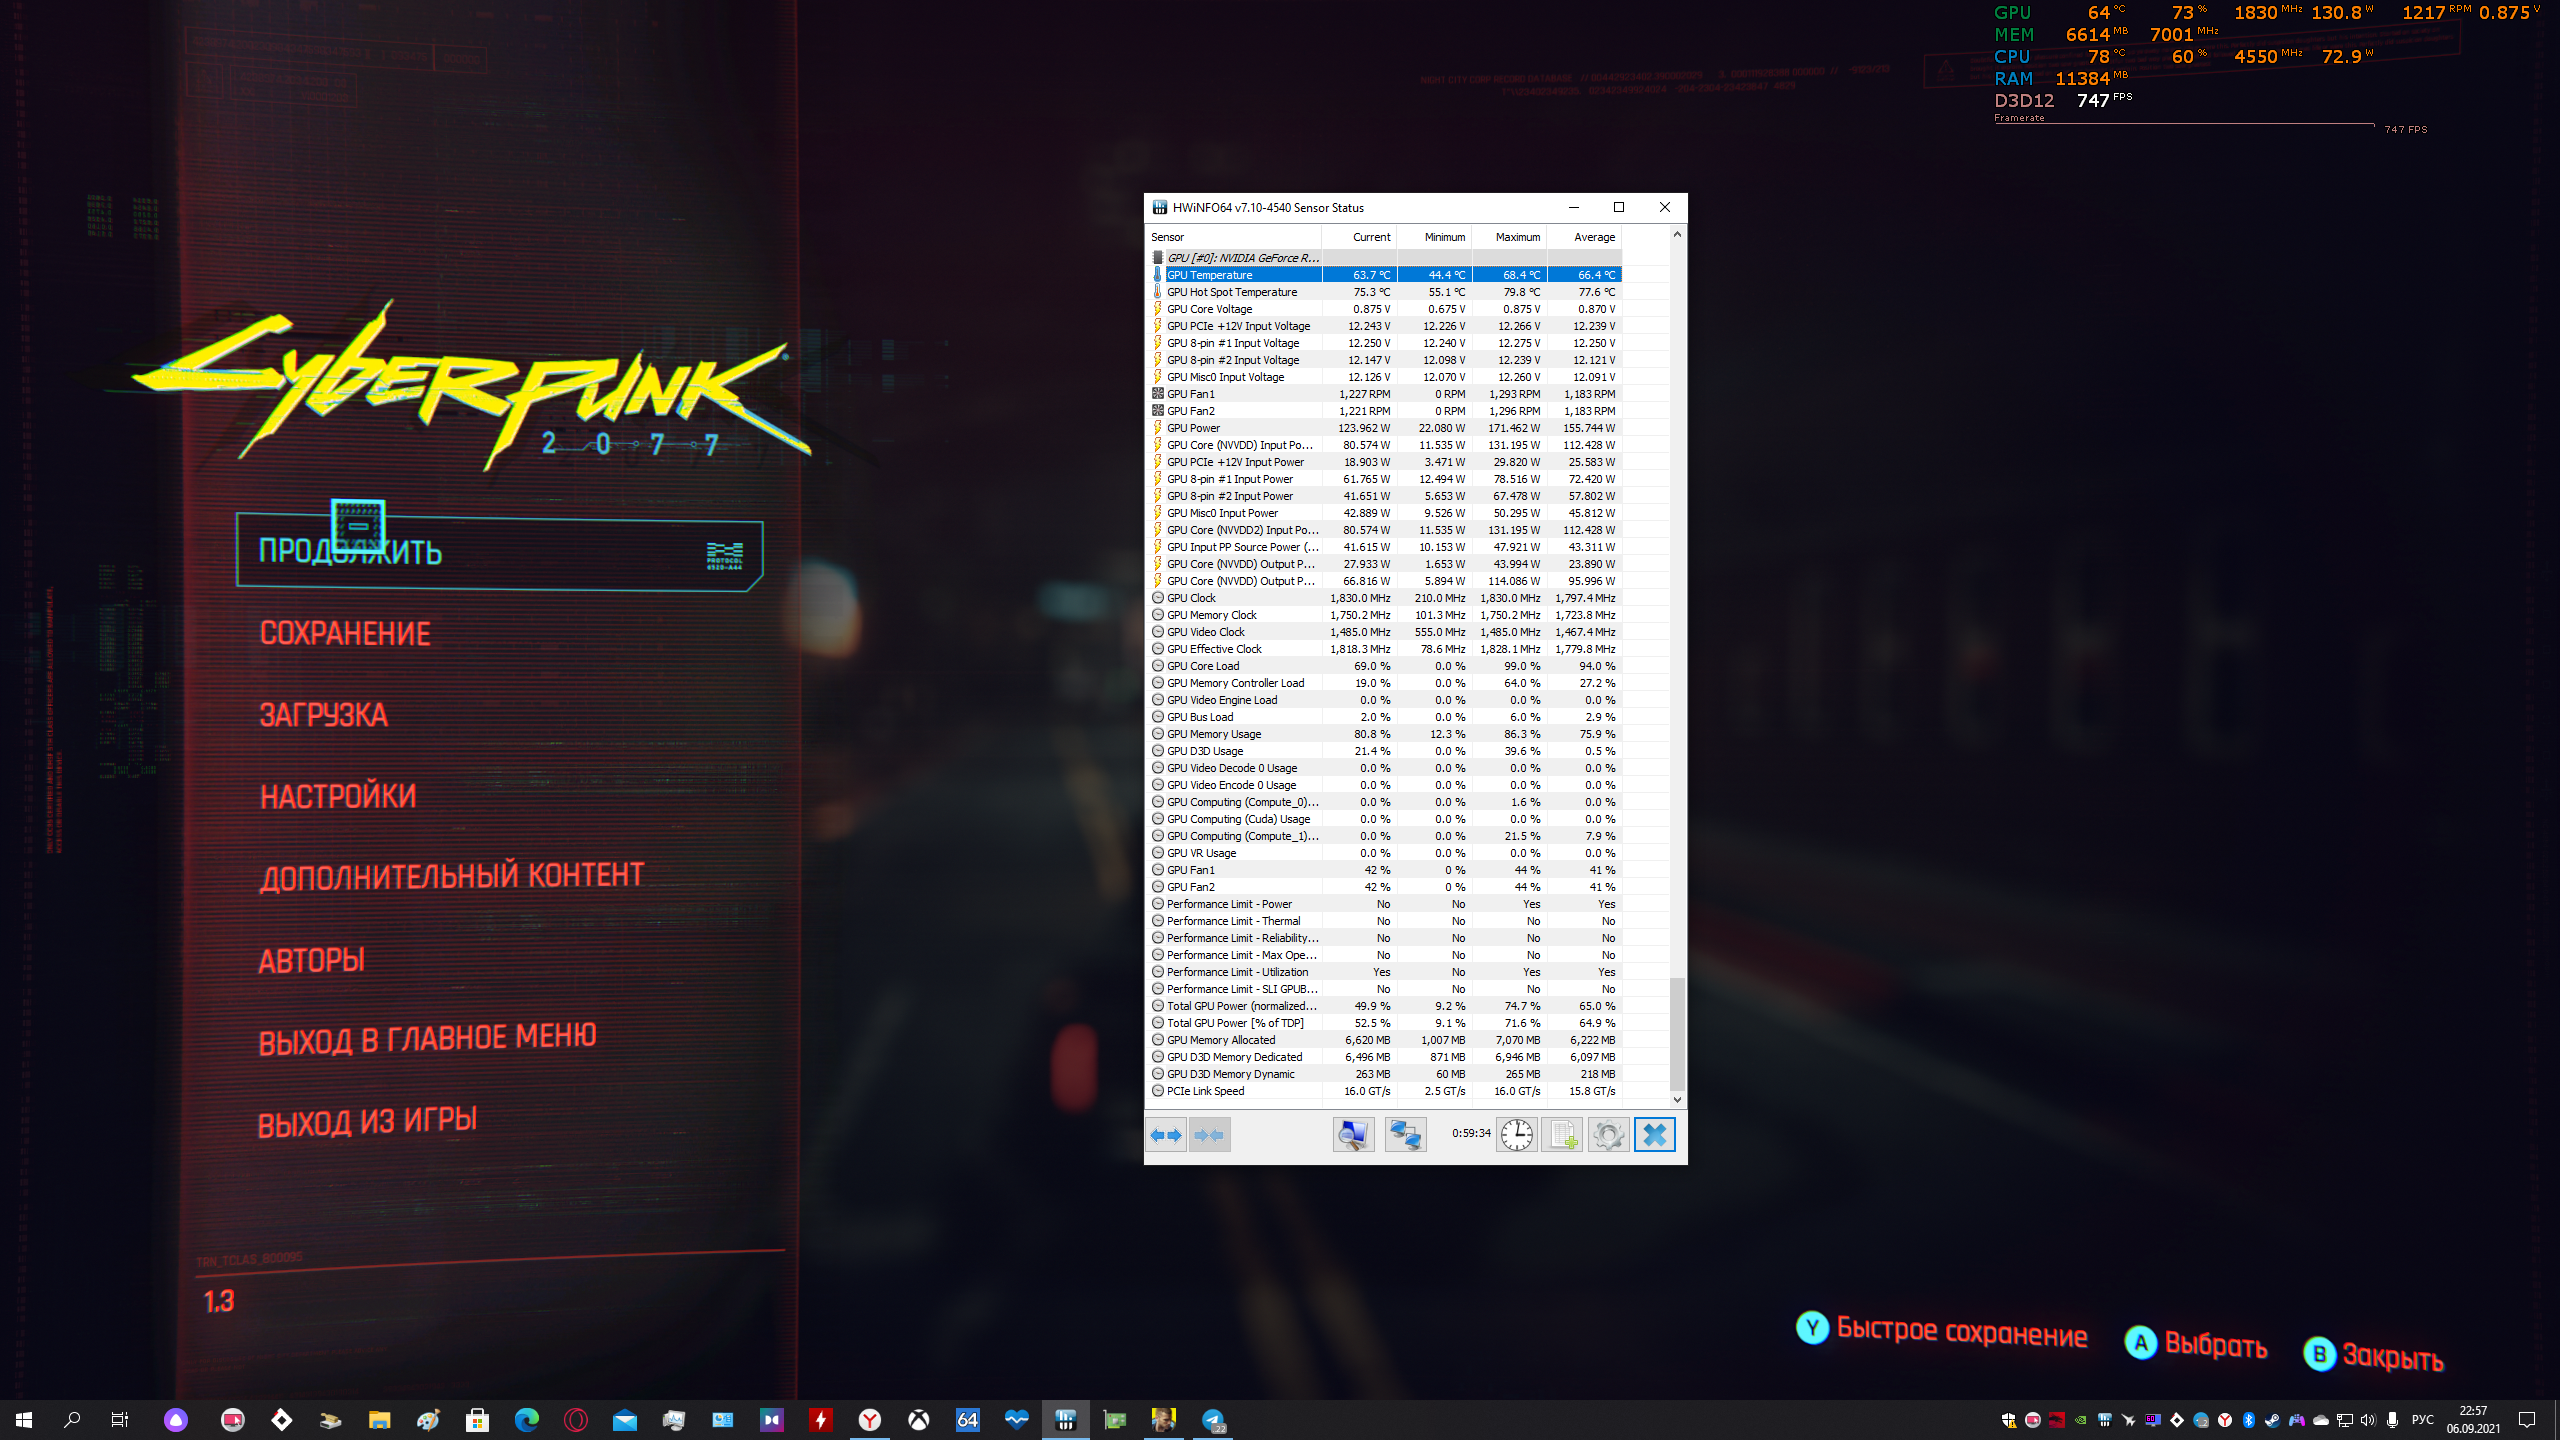Close sensors with the blue X icon

1655,1135
